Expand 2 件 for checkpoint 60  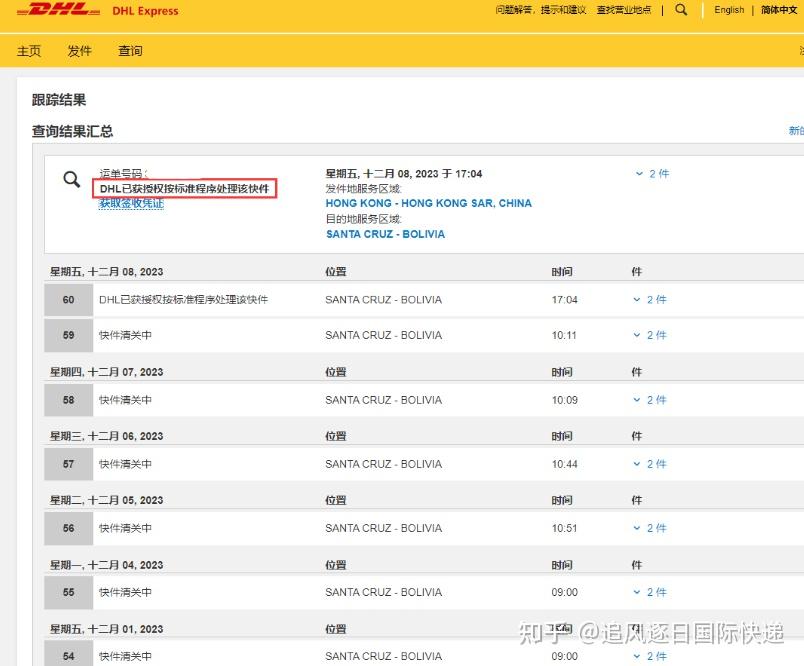tap(650, 300)
